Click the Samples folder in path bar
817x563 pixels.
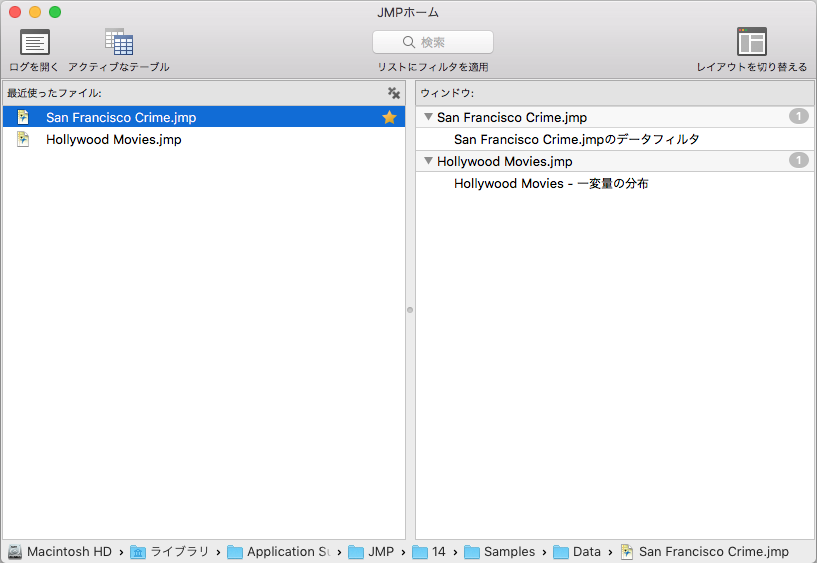click(509, 552)
